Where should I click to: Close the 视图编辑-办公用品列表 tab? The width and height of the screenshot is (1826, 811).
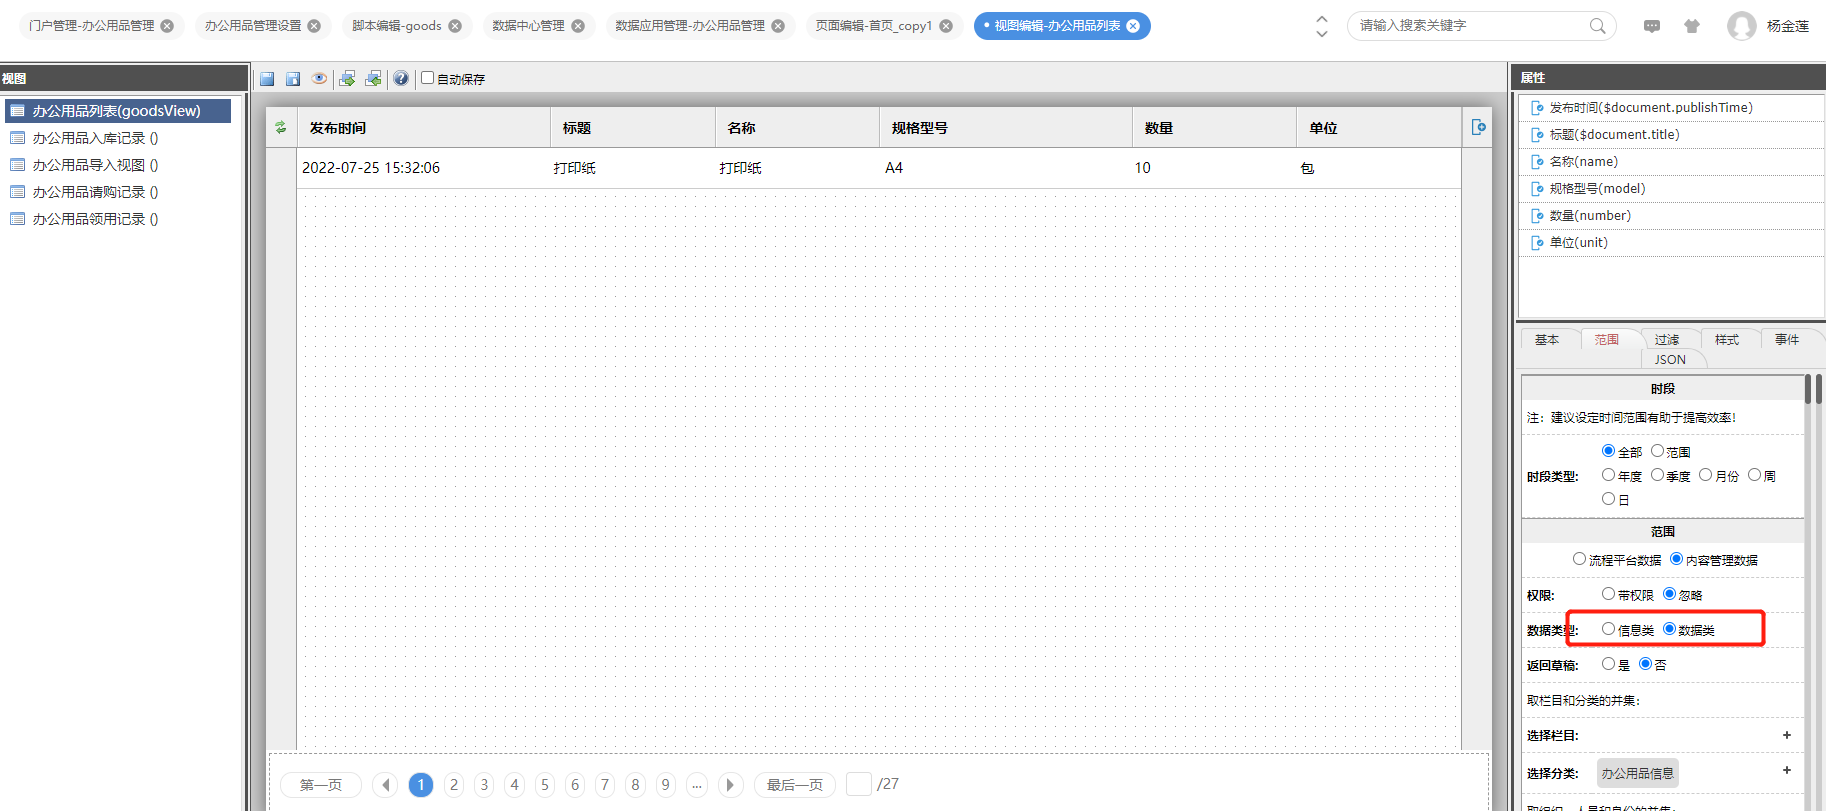point(1133,26)
